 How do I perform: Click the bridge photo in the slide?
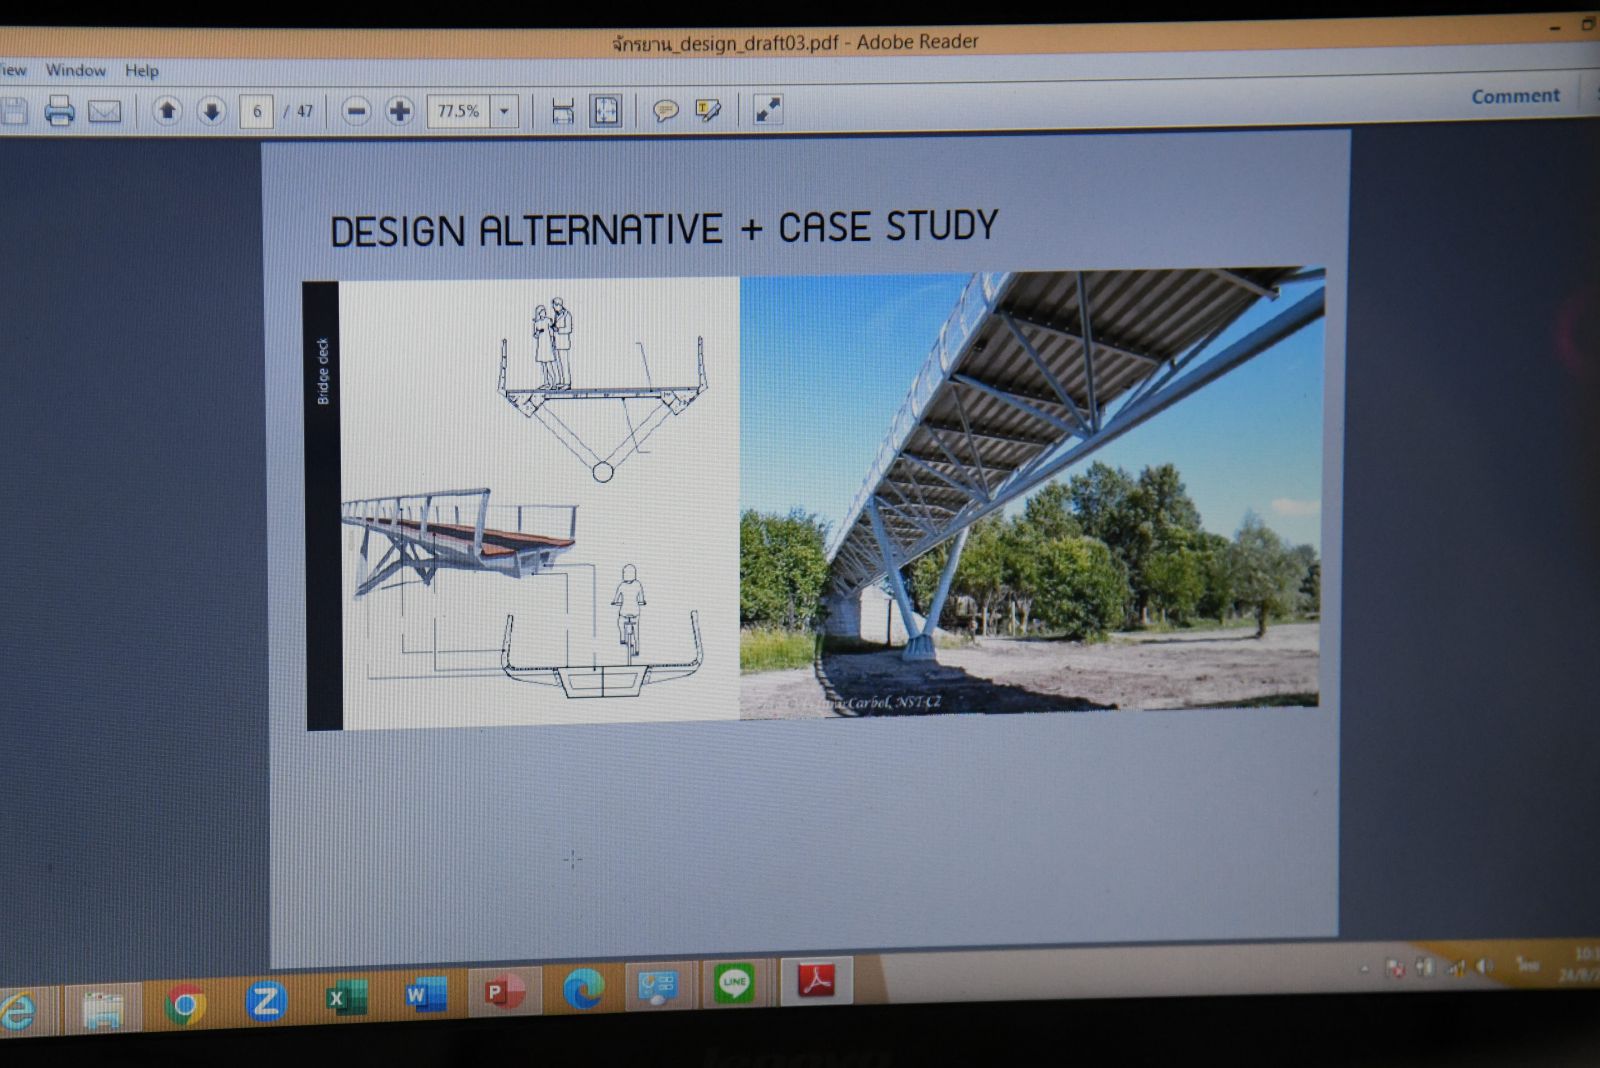tap(1030, 490)
